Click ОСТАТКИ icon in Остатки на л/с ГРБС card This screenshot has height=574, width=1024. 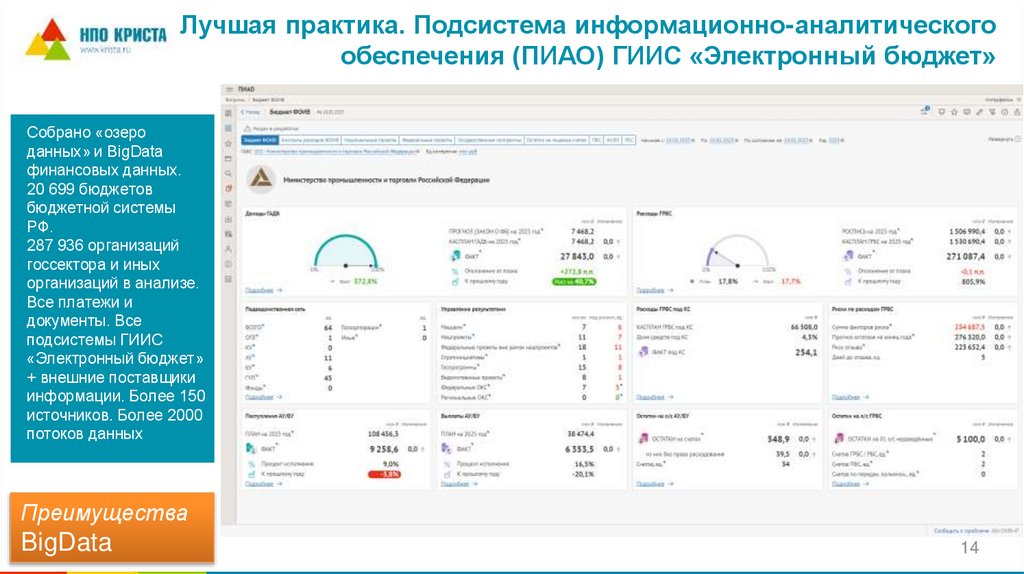pyautogui.click(x=839, y=439)
